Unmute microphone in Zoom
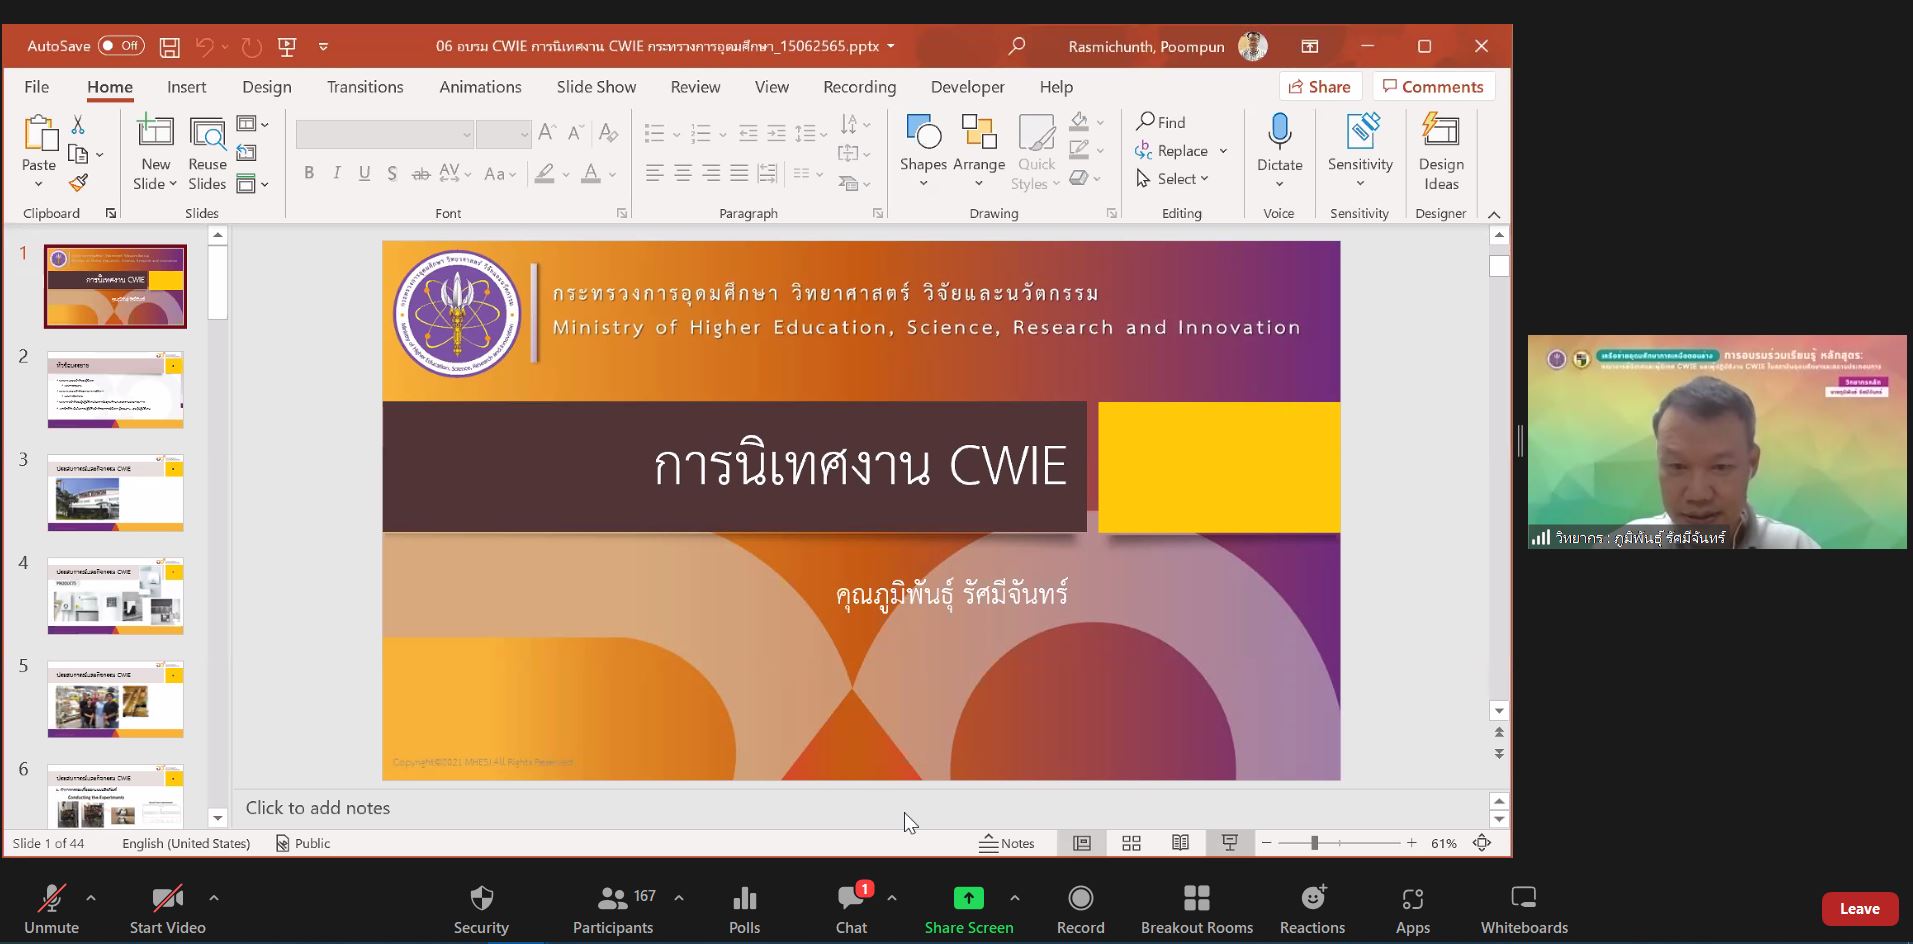This screenshot has width=1913, height=944. point(51,910)
